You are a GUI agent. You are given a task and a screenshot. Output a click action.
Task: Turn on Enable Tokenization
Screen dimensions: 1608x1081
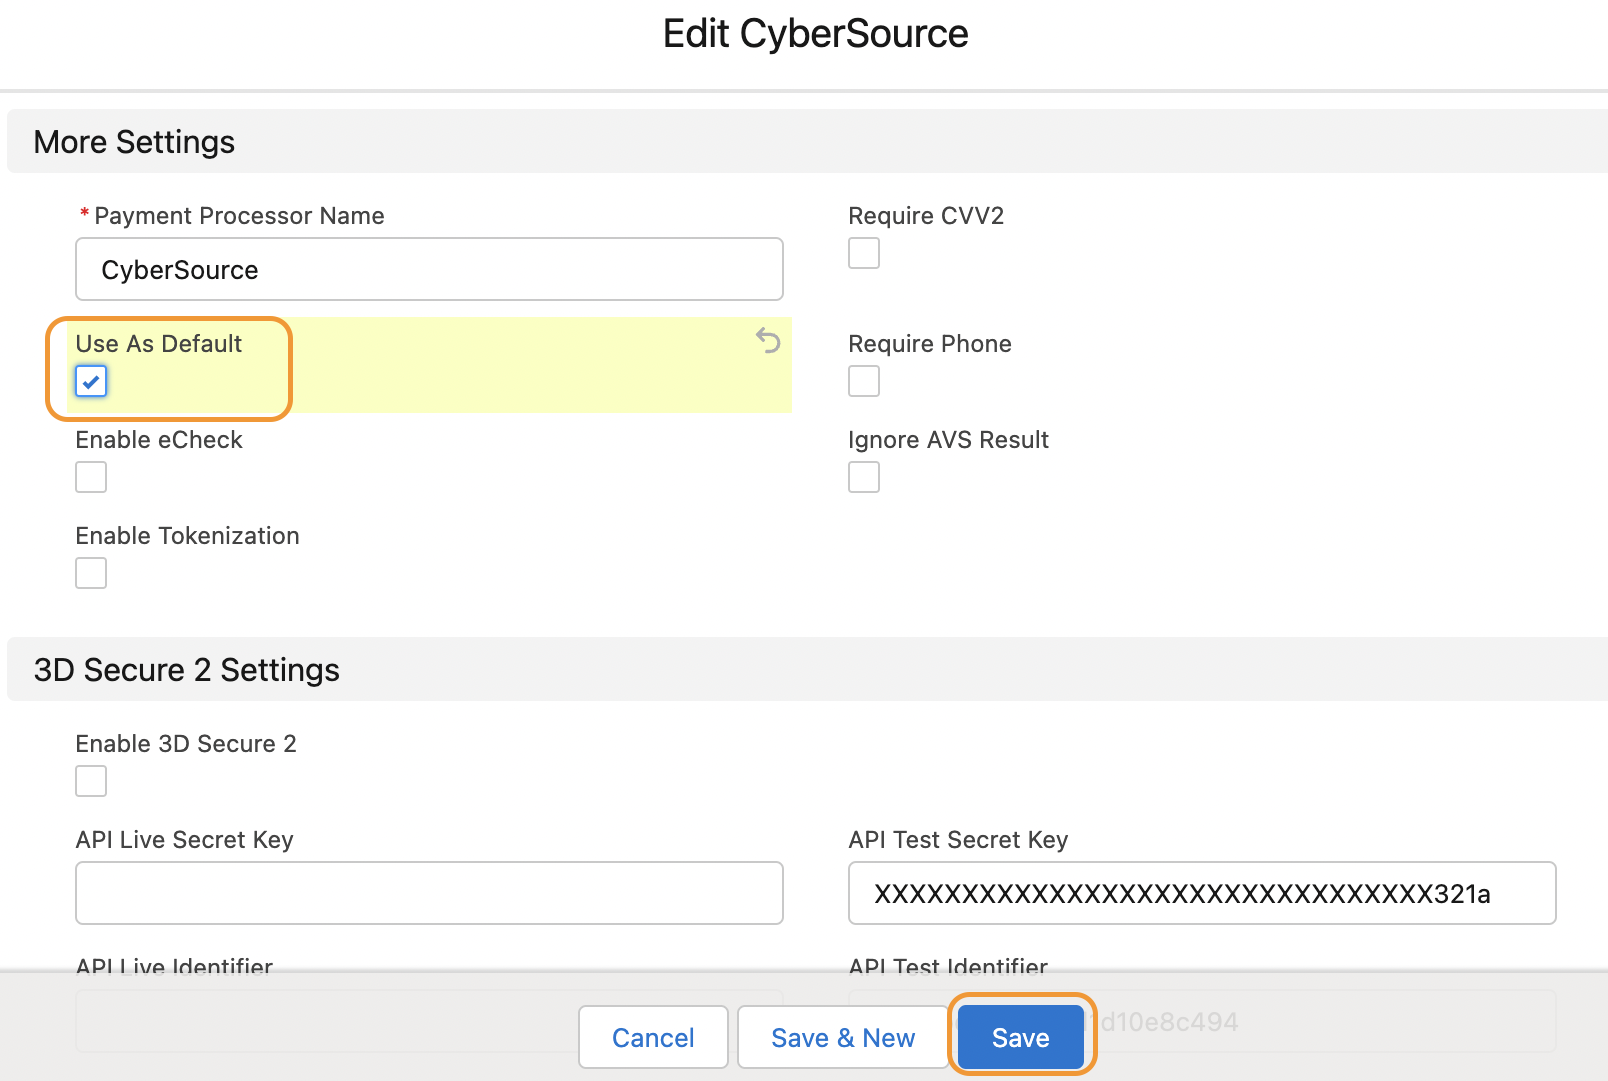click(91, 573)
